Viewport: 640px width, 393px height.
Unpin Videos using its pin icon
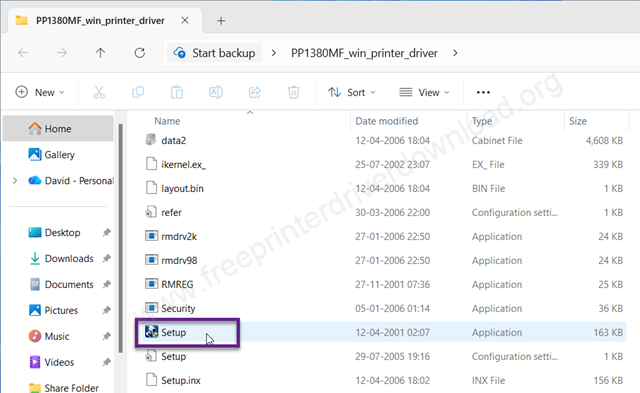click(x=107, y=362)
